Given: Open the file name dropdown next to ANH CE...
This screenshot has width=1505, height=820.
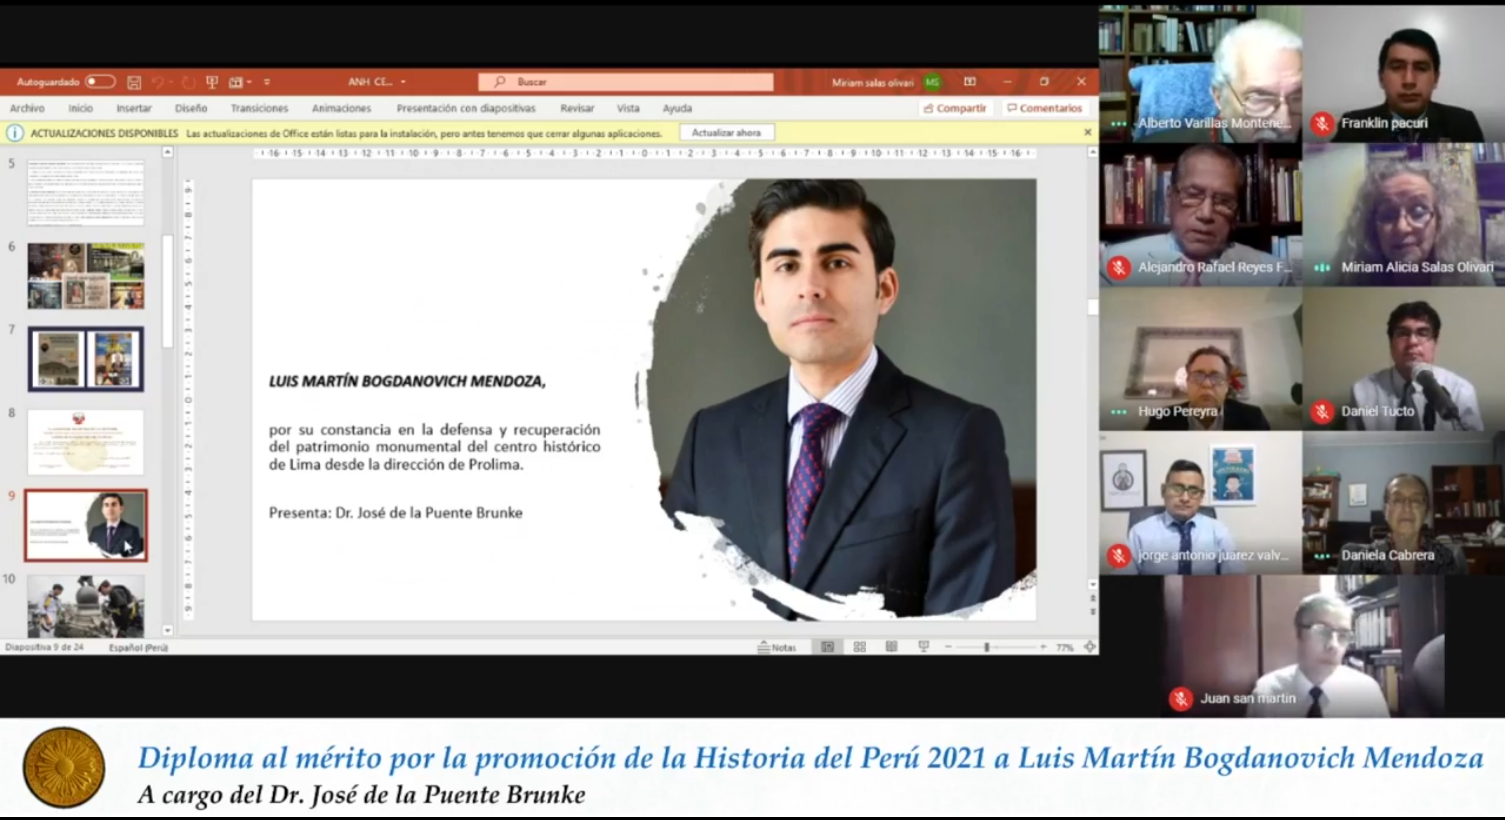Looking at the screenshot, I should (x=403, y=82).
